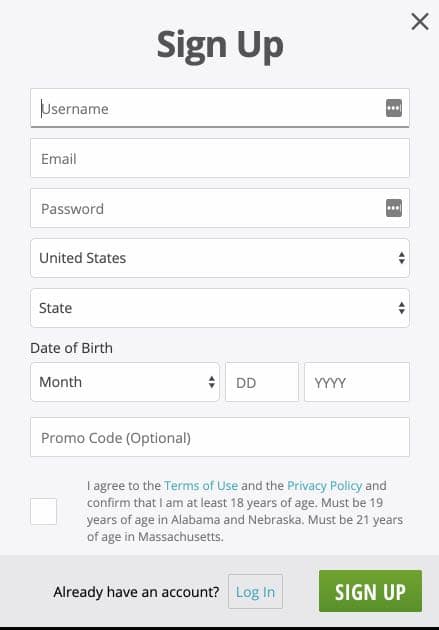Click the arrows icon on the Month selector
The image size is (439, 630).
(x=212, y=382)
